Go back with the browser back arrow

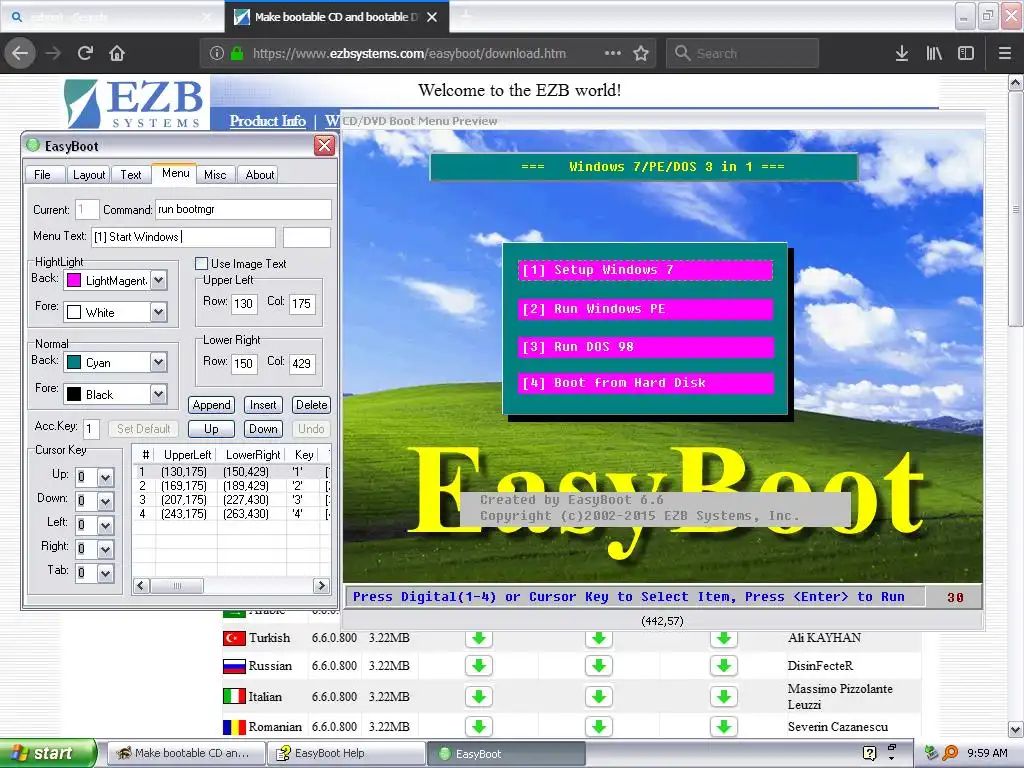(20, 53)
